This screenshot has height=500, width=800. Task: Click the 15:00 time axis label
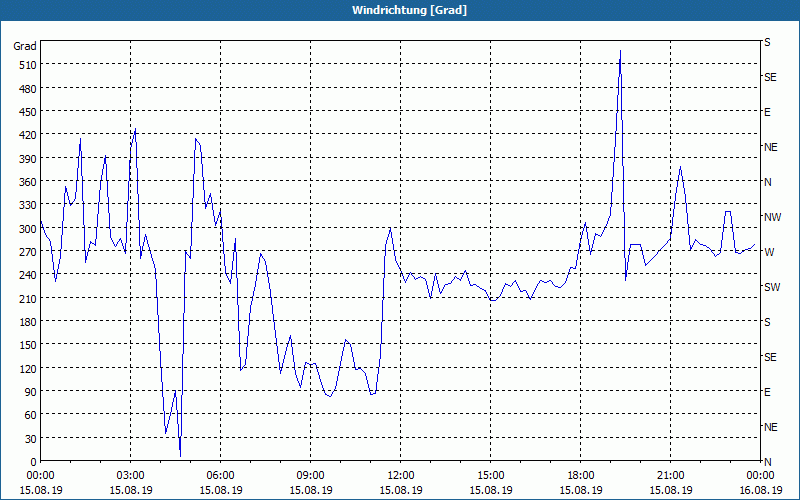tap(490, 476)
